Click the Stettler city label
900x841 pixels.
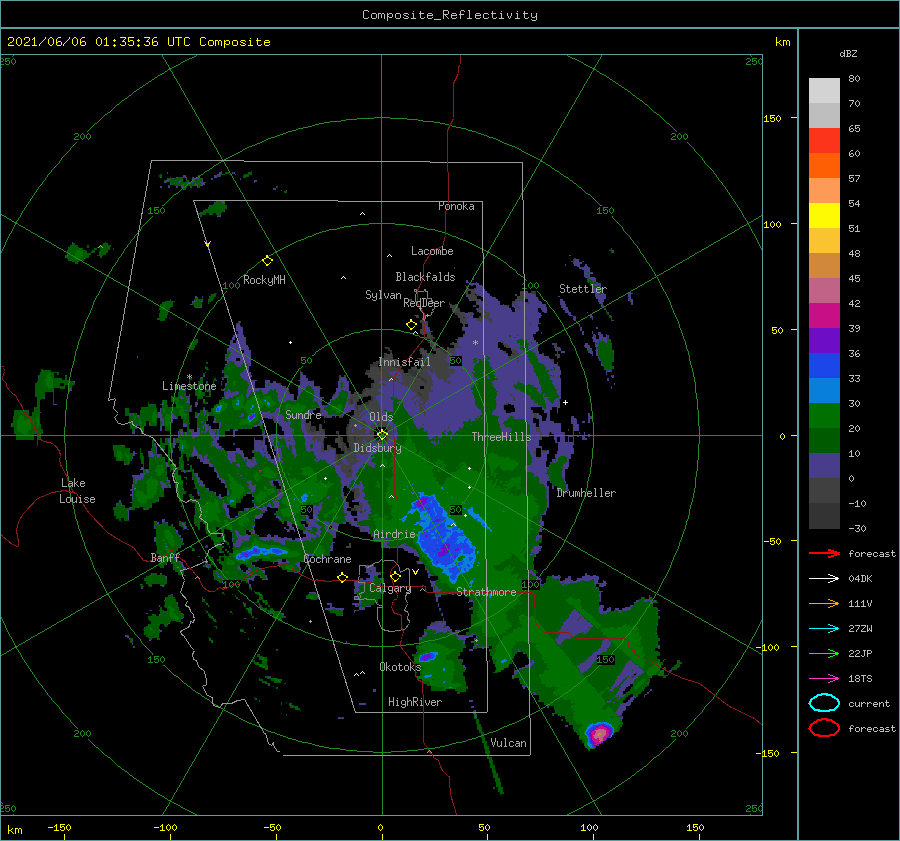[583, 289]
